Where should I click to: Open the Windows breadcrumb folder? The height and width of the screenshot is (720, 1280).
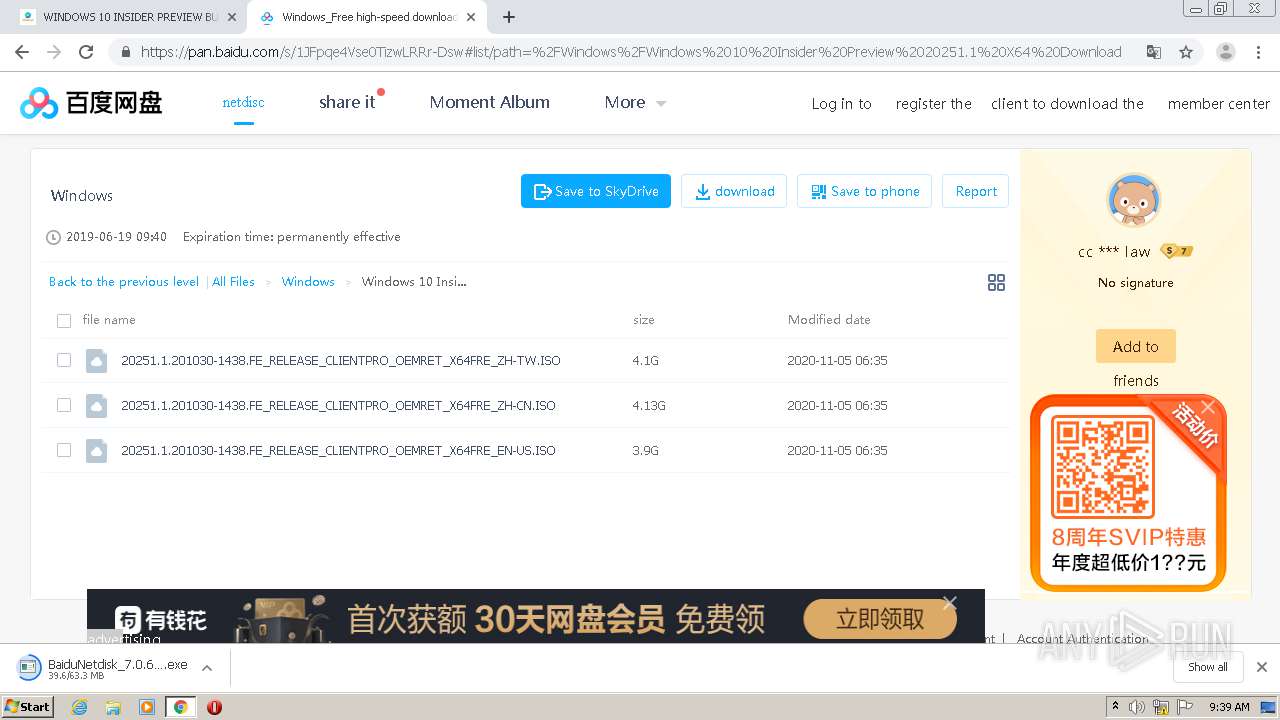[308, 282]
